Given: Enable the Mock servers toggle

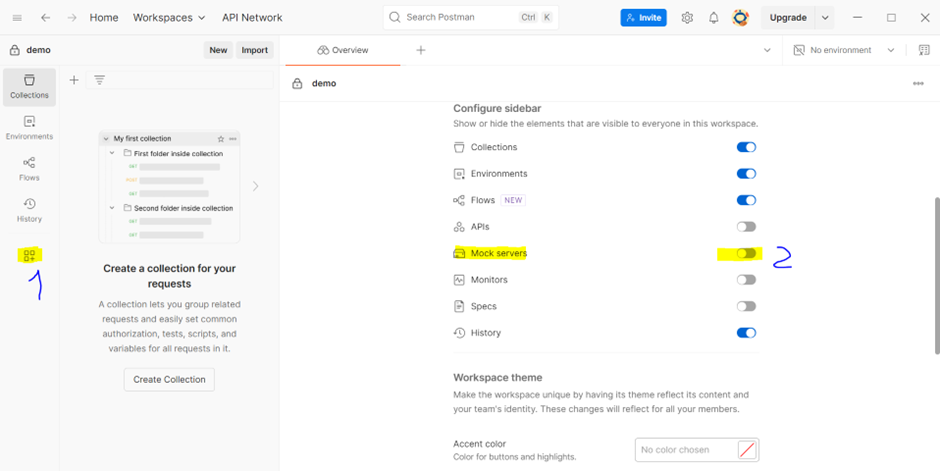Looking at the screenshot, I should click(746, 253).
